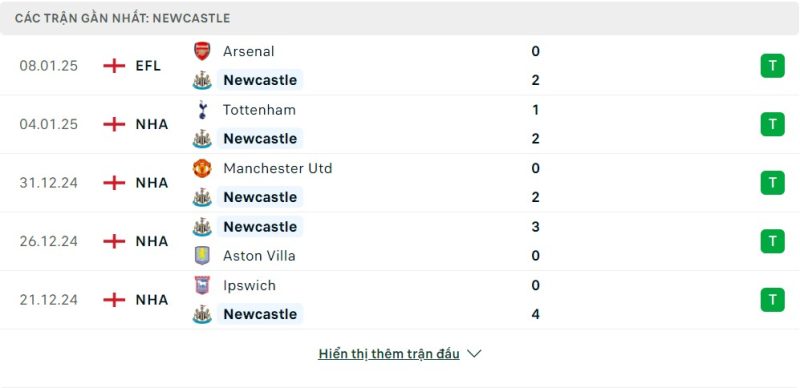Select the Arsenal team name

point(248,51)
